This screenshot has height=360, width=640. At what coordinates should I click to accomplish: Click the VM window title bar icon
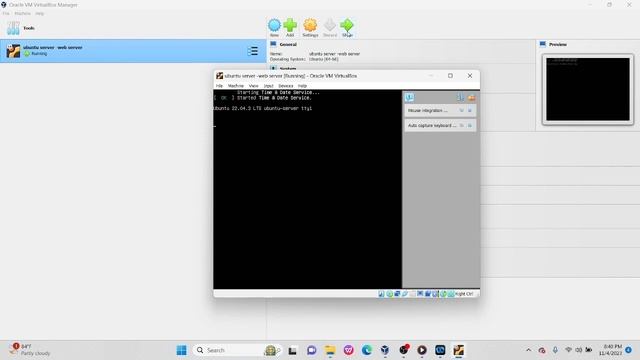[220, 76]
